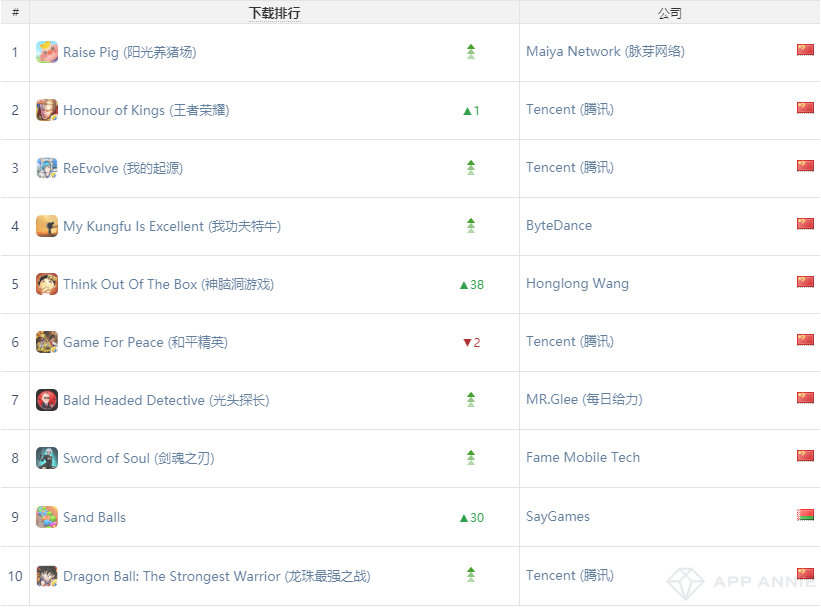The image size is (821, 608).
Task: Click the China flag in Fame Mobile Tech row
Action: [x=805, y=456]
